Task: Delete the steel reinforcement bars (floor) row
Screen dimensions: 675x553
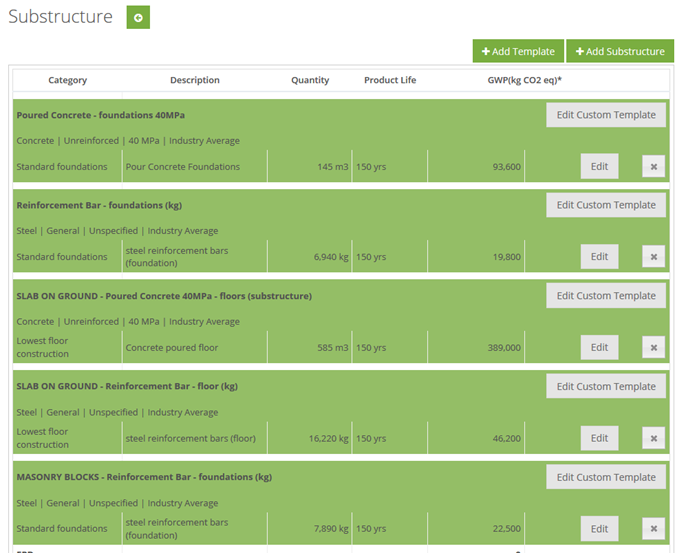Action: [653, 438]
